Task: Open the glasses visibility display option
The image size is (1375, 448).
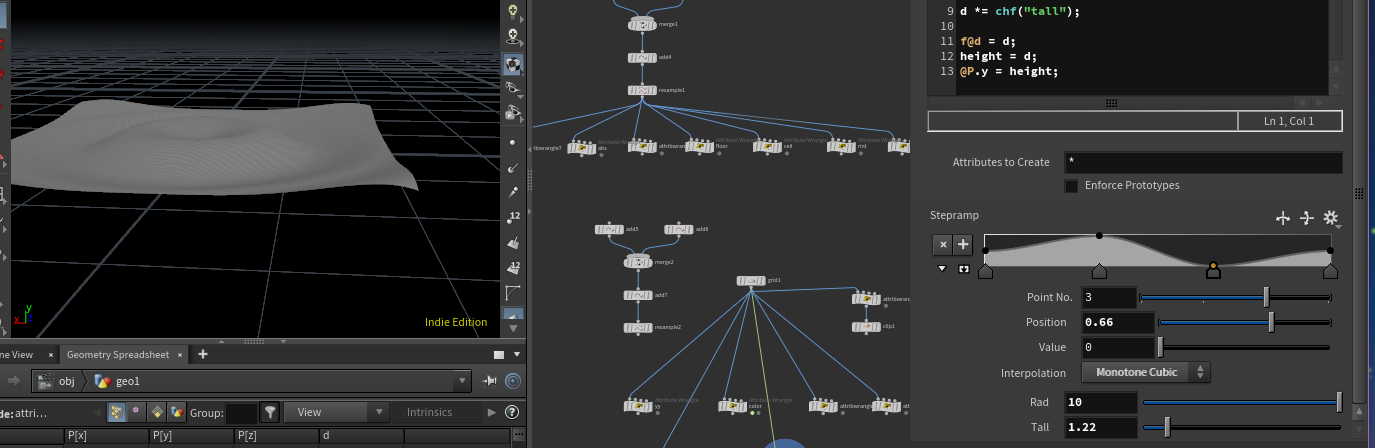Action: pos(514,89)
